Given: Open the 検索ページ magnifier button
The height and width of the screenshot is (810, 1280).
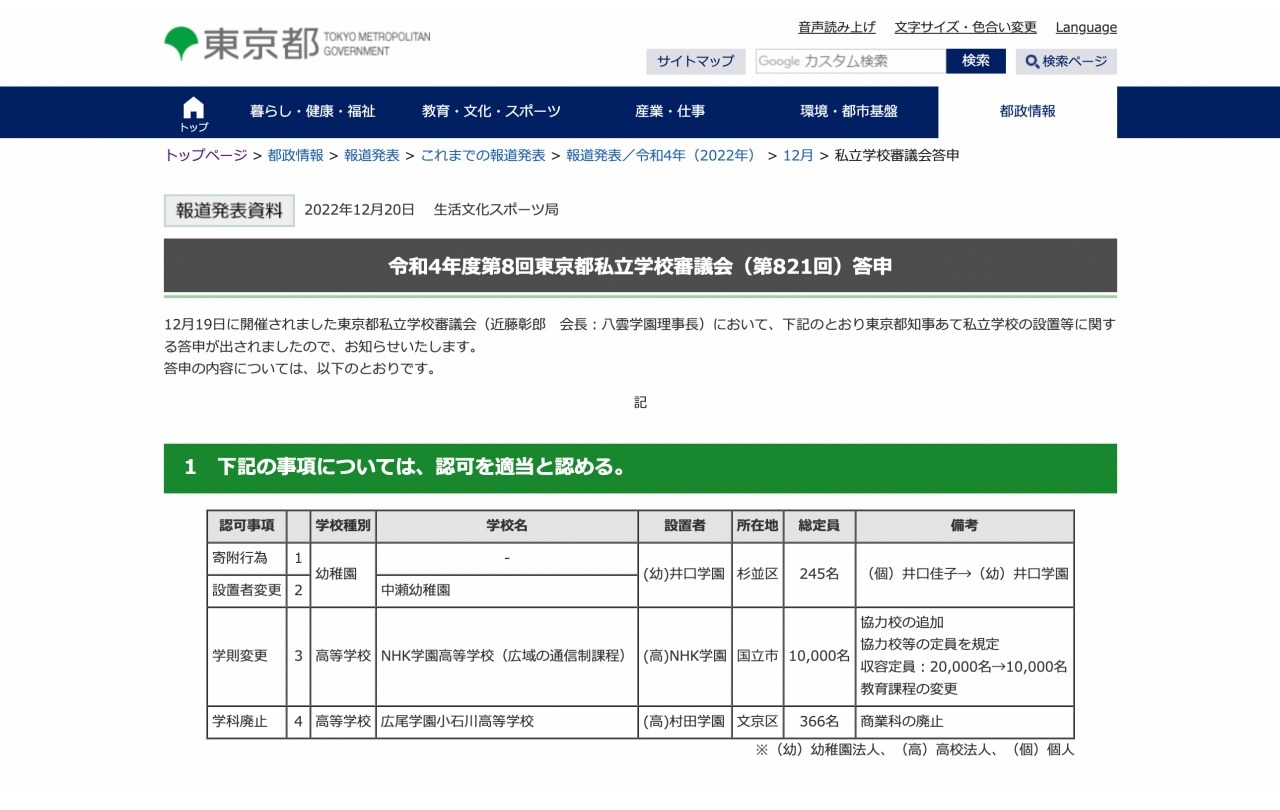Looking at the screenshot, I should pos(1066,61).
